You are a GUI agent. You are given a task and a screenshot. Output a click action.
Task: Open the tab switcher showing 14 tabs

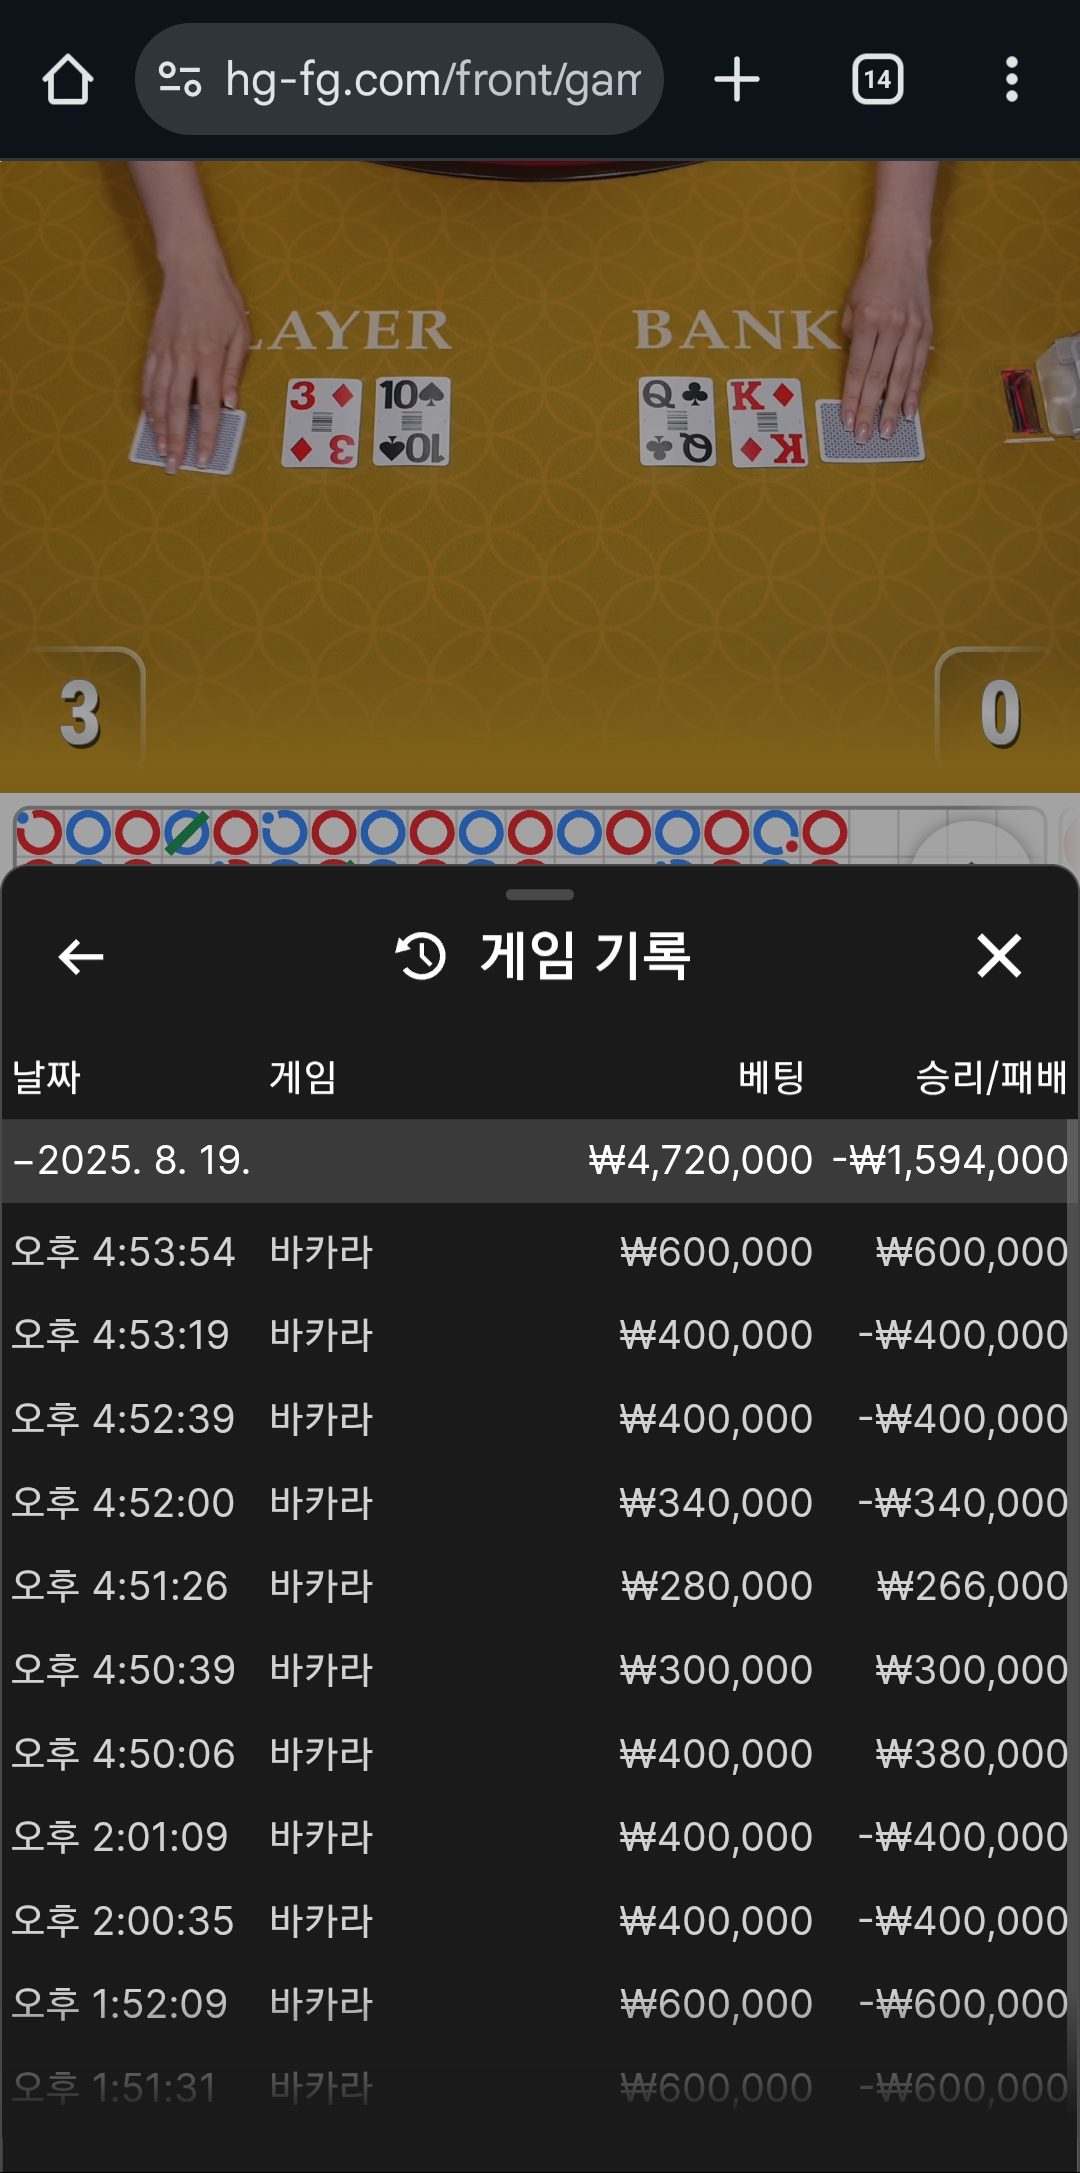(878, 80)
